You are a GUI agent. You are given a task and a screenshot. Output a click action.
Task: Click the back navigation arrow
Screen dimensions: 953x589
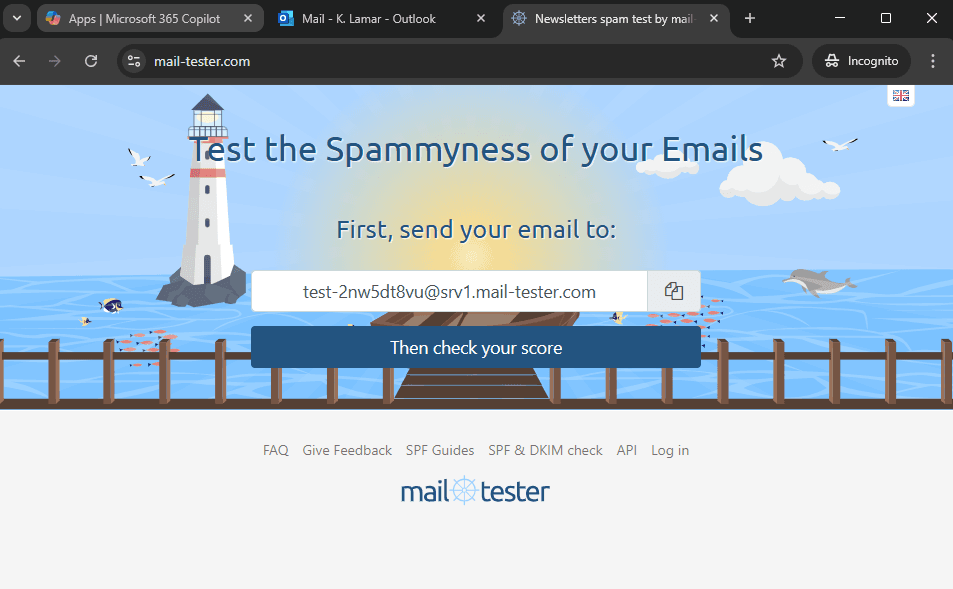coord(20,61)
